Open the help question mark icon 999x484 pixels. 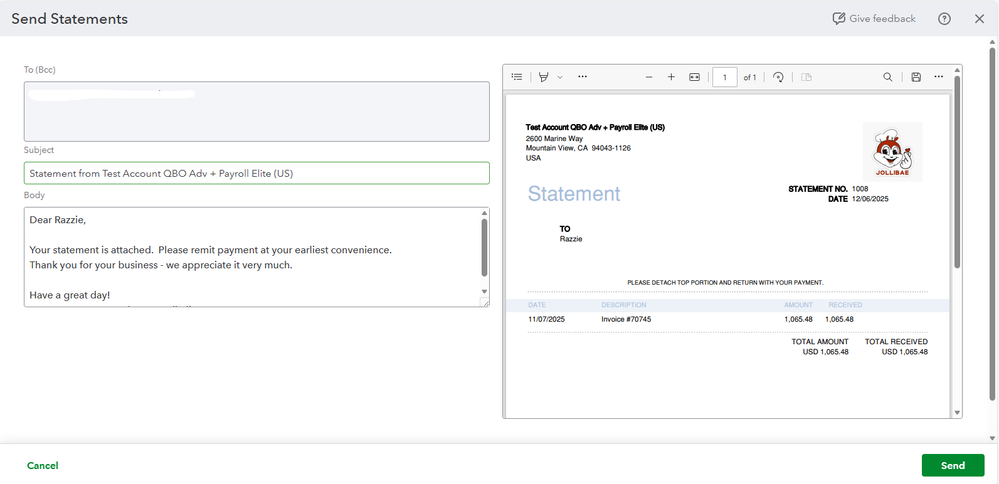[x=944, y=19]
